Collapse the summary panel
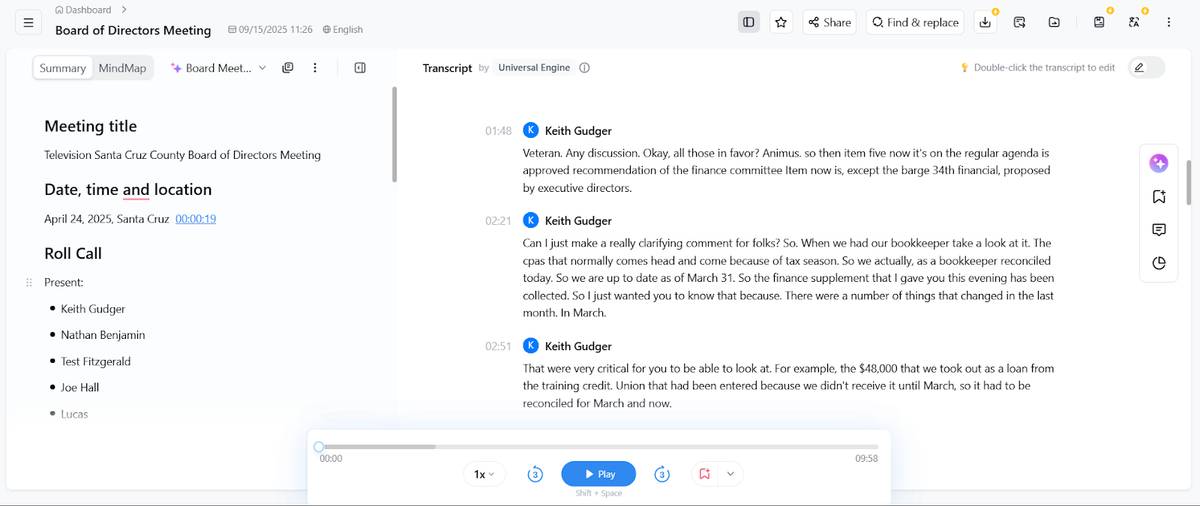This screenshot has height=506, width=1200. coord(360,68)
